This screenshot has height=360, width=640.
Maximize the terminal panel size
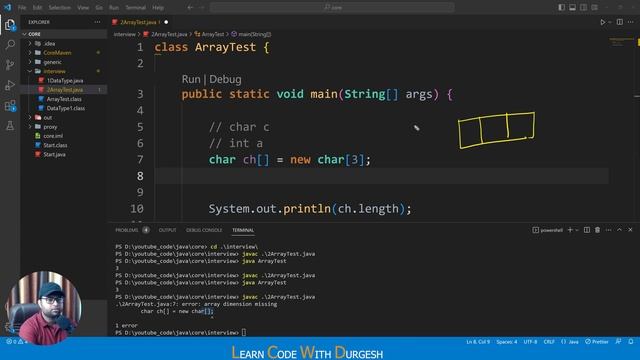(x=619, y=230)
